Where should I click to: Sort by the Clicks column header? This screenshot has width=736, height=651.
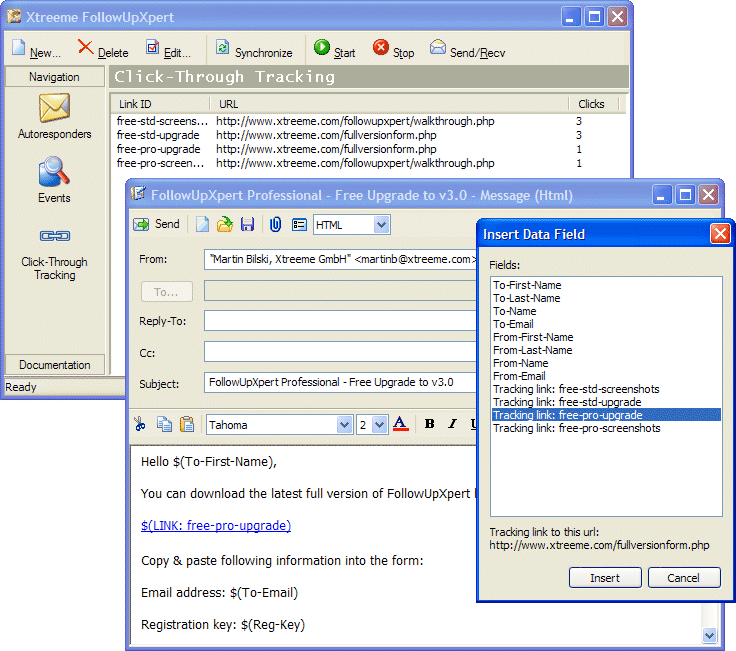tap(593, 104)
